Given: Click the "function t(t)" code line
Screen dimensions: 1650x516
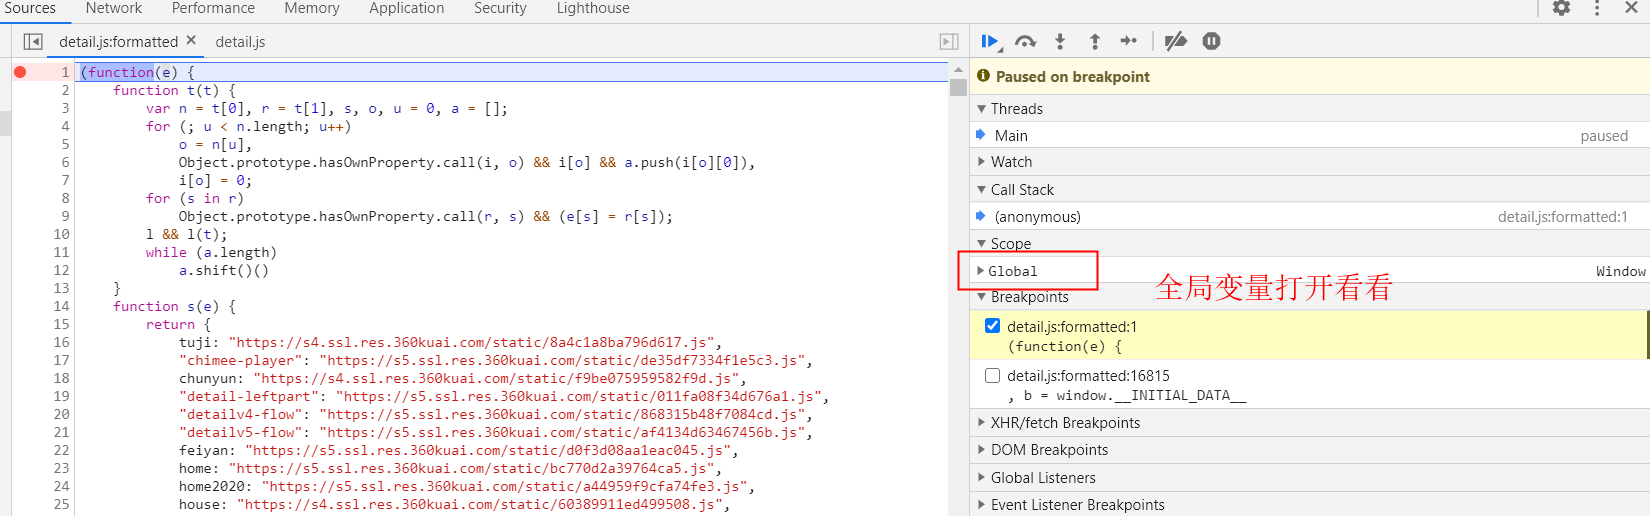Looking at the screenshot, I should coord(174,90).
